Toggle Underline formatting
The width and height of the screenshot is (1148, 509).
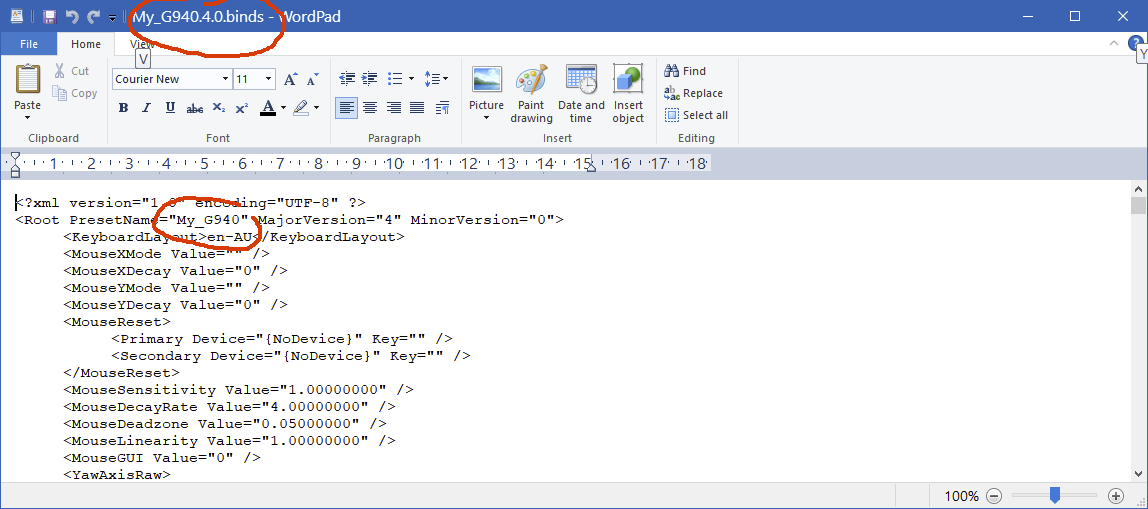(x=170, y=108)
